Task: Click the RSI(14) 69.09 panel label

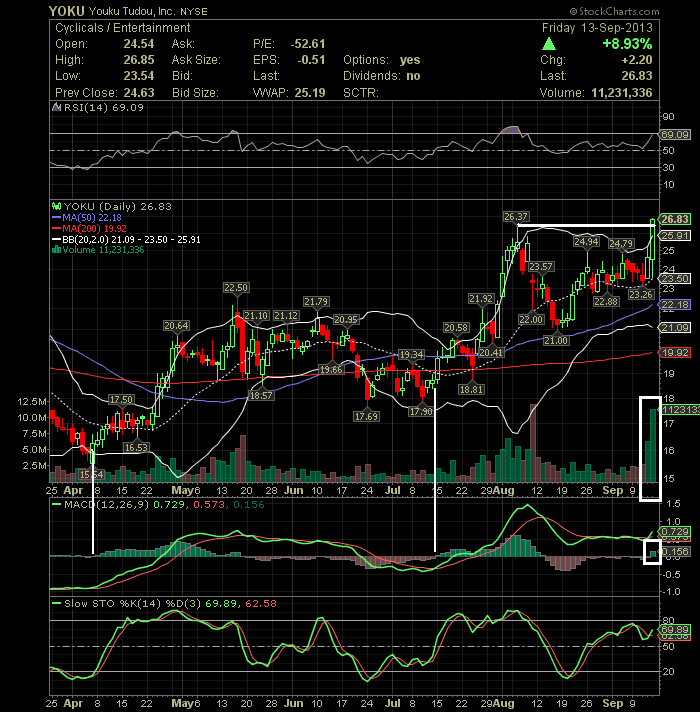Action: (104, 108)
